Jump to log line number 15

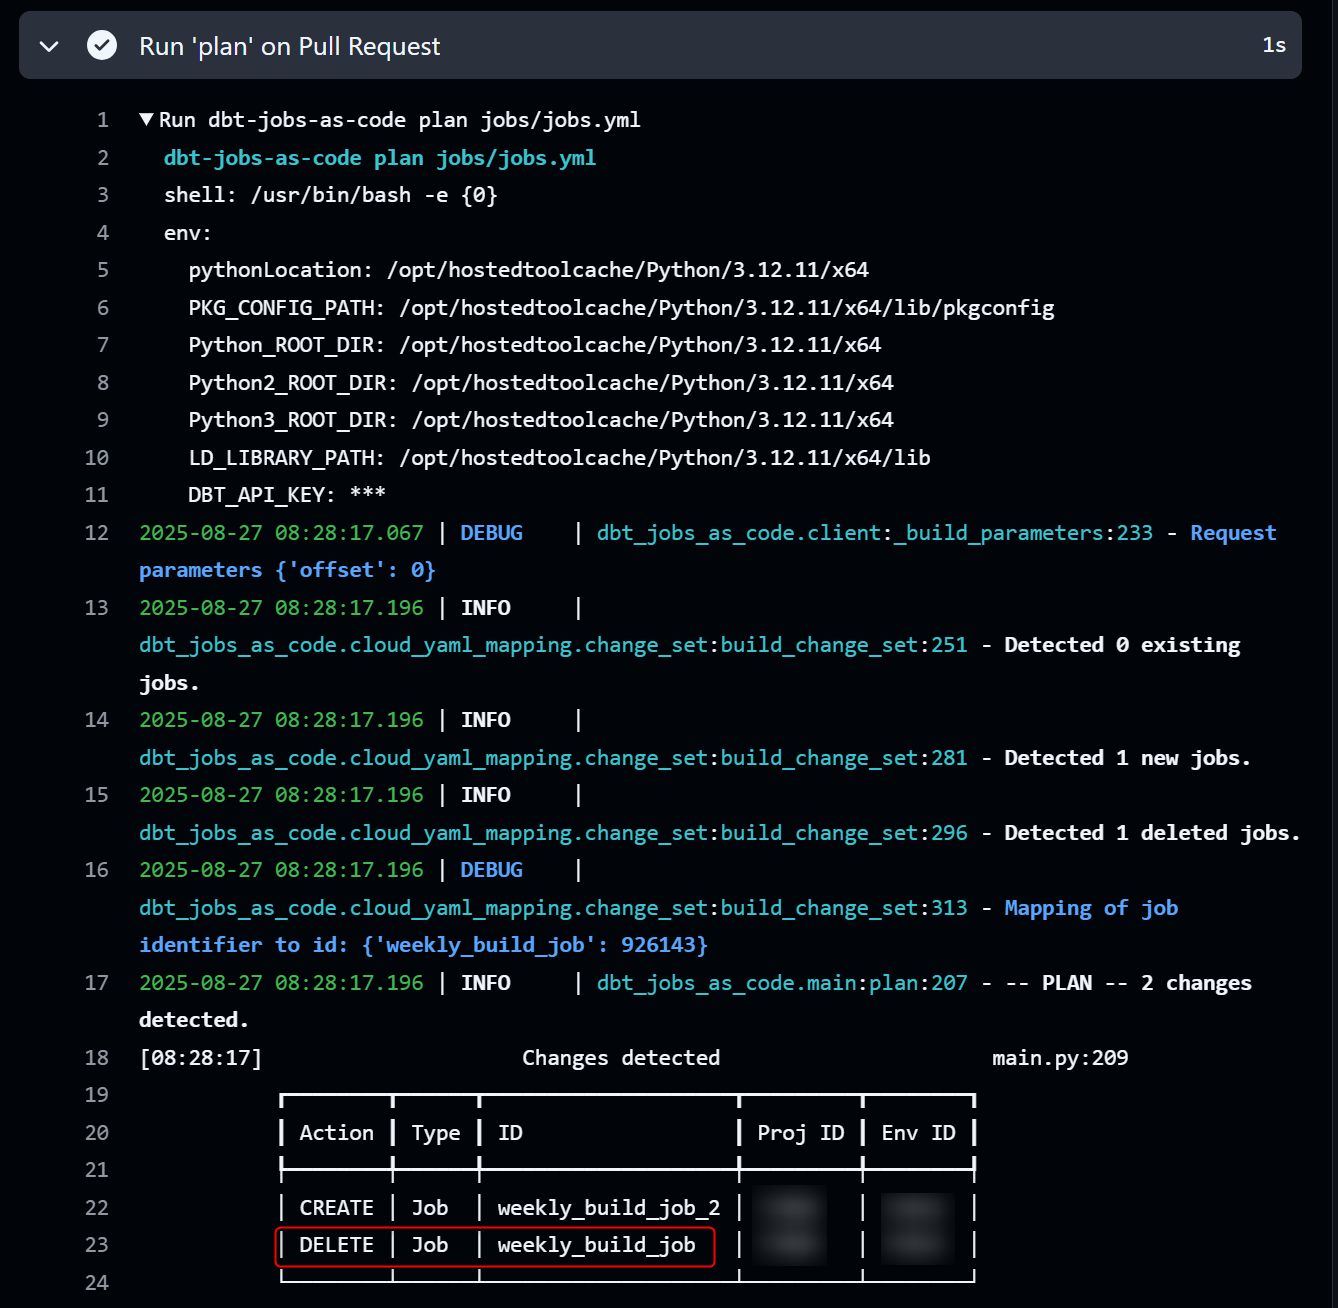97,795
